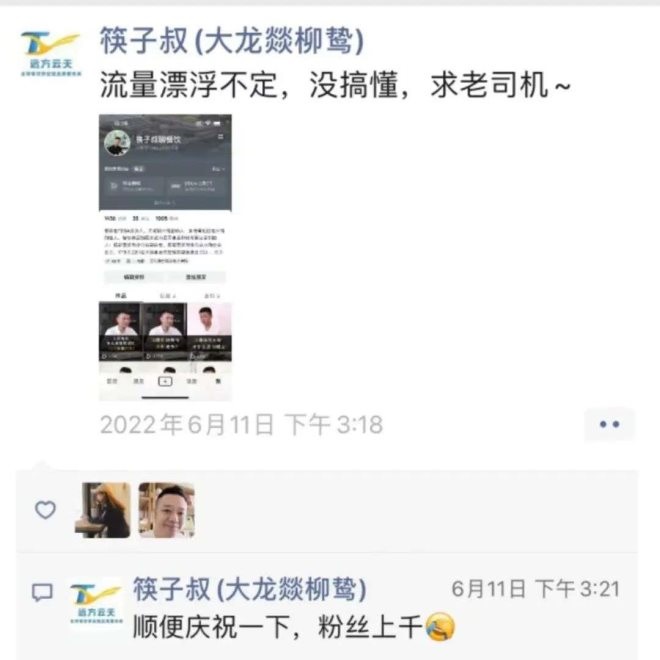The image size is (660, 660).
Task: Tap the plus button in embedded screenshot
Action: pos(165,381)
